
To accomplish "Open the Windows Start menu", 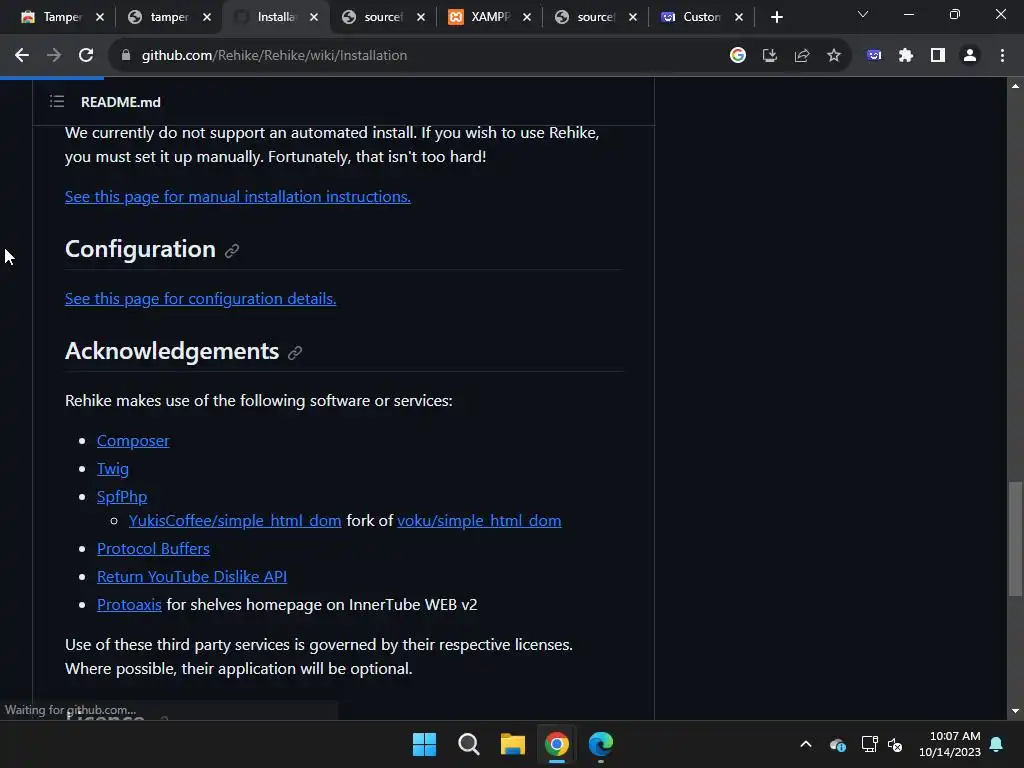I will 424,744.
